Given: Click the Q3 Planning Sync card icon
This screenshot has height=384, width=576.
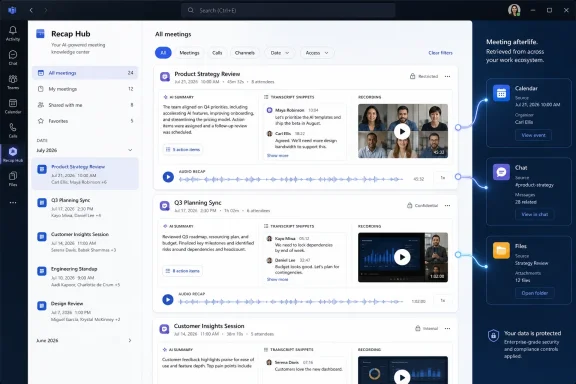Looking at the screenshot, I should 165,206.
